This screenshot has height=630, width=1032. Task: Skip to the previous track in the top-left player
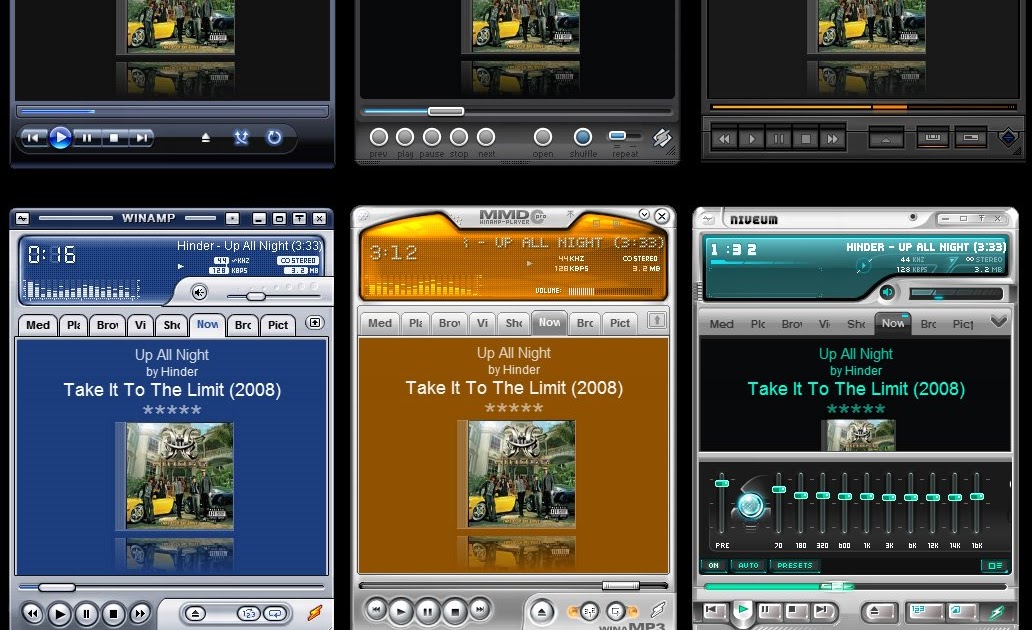(33, 138)
